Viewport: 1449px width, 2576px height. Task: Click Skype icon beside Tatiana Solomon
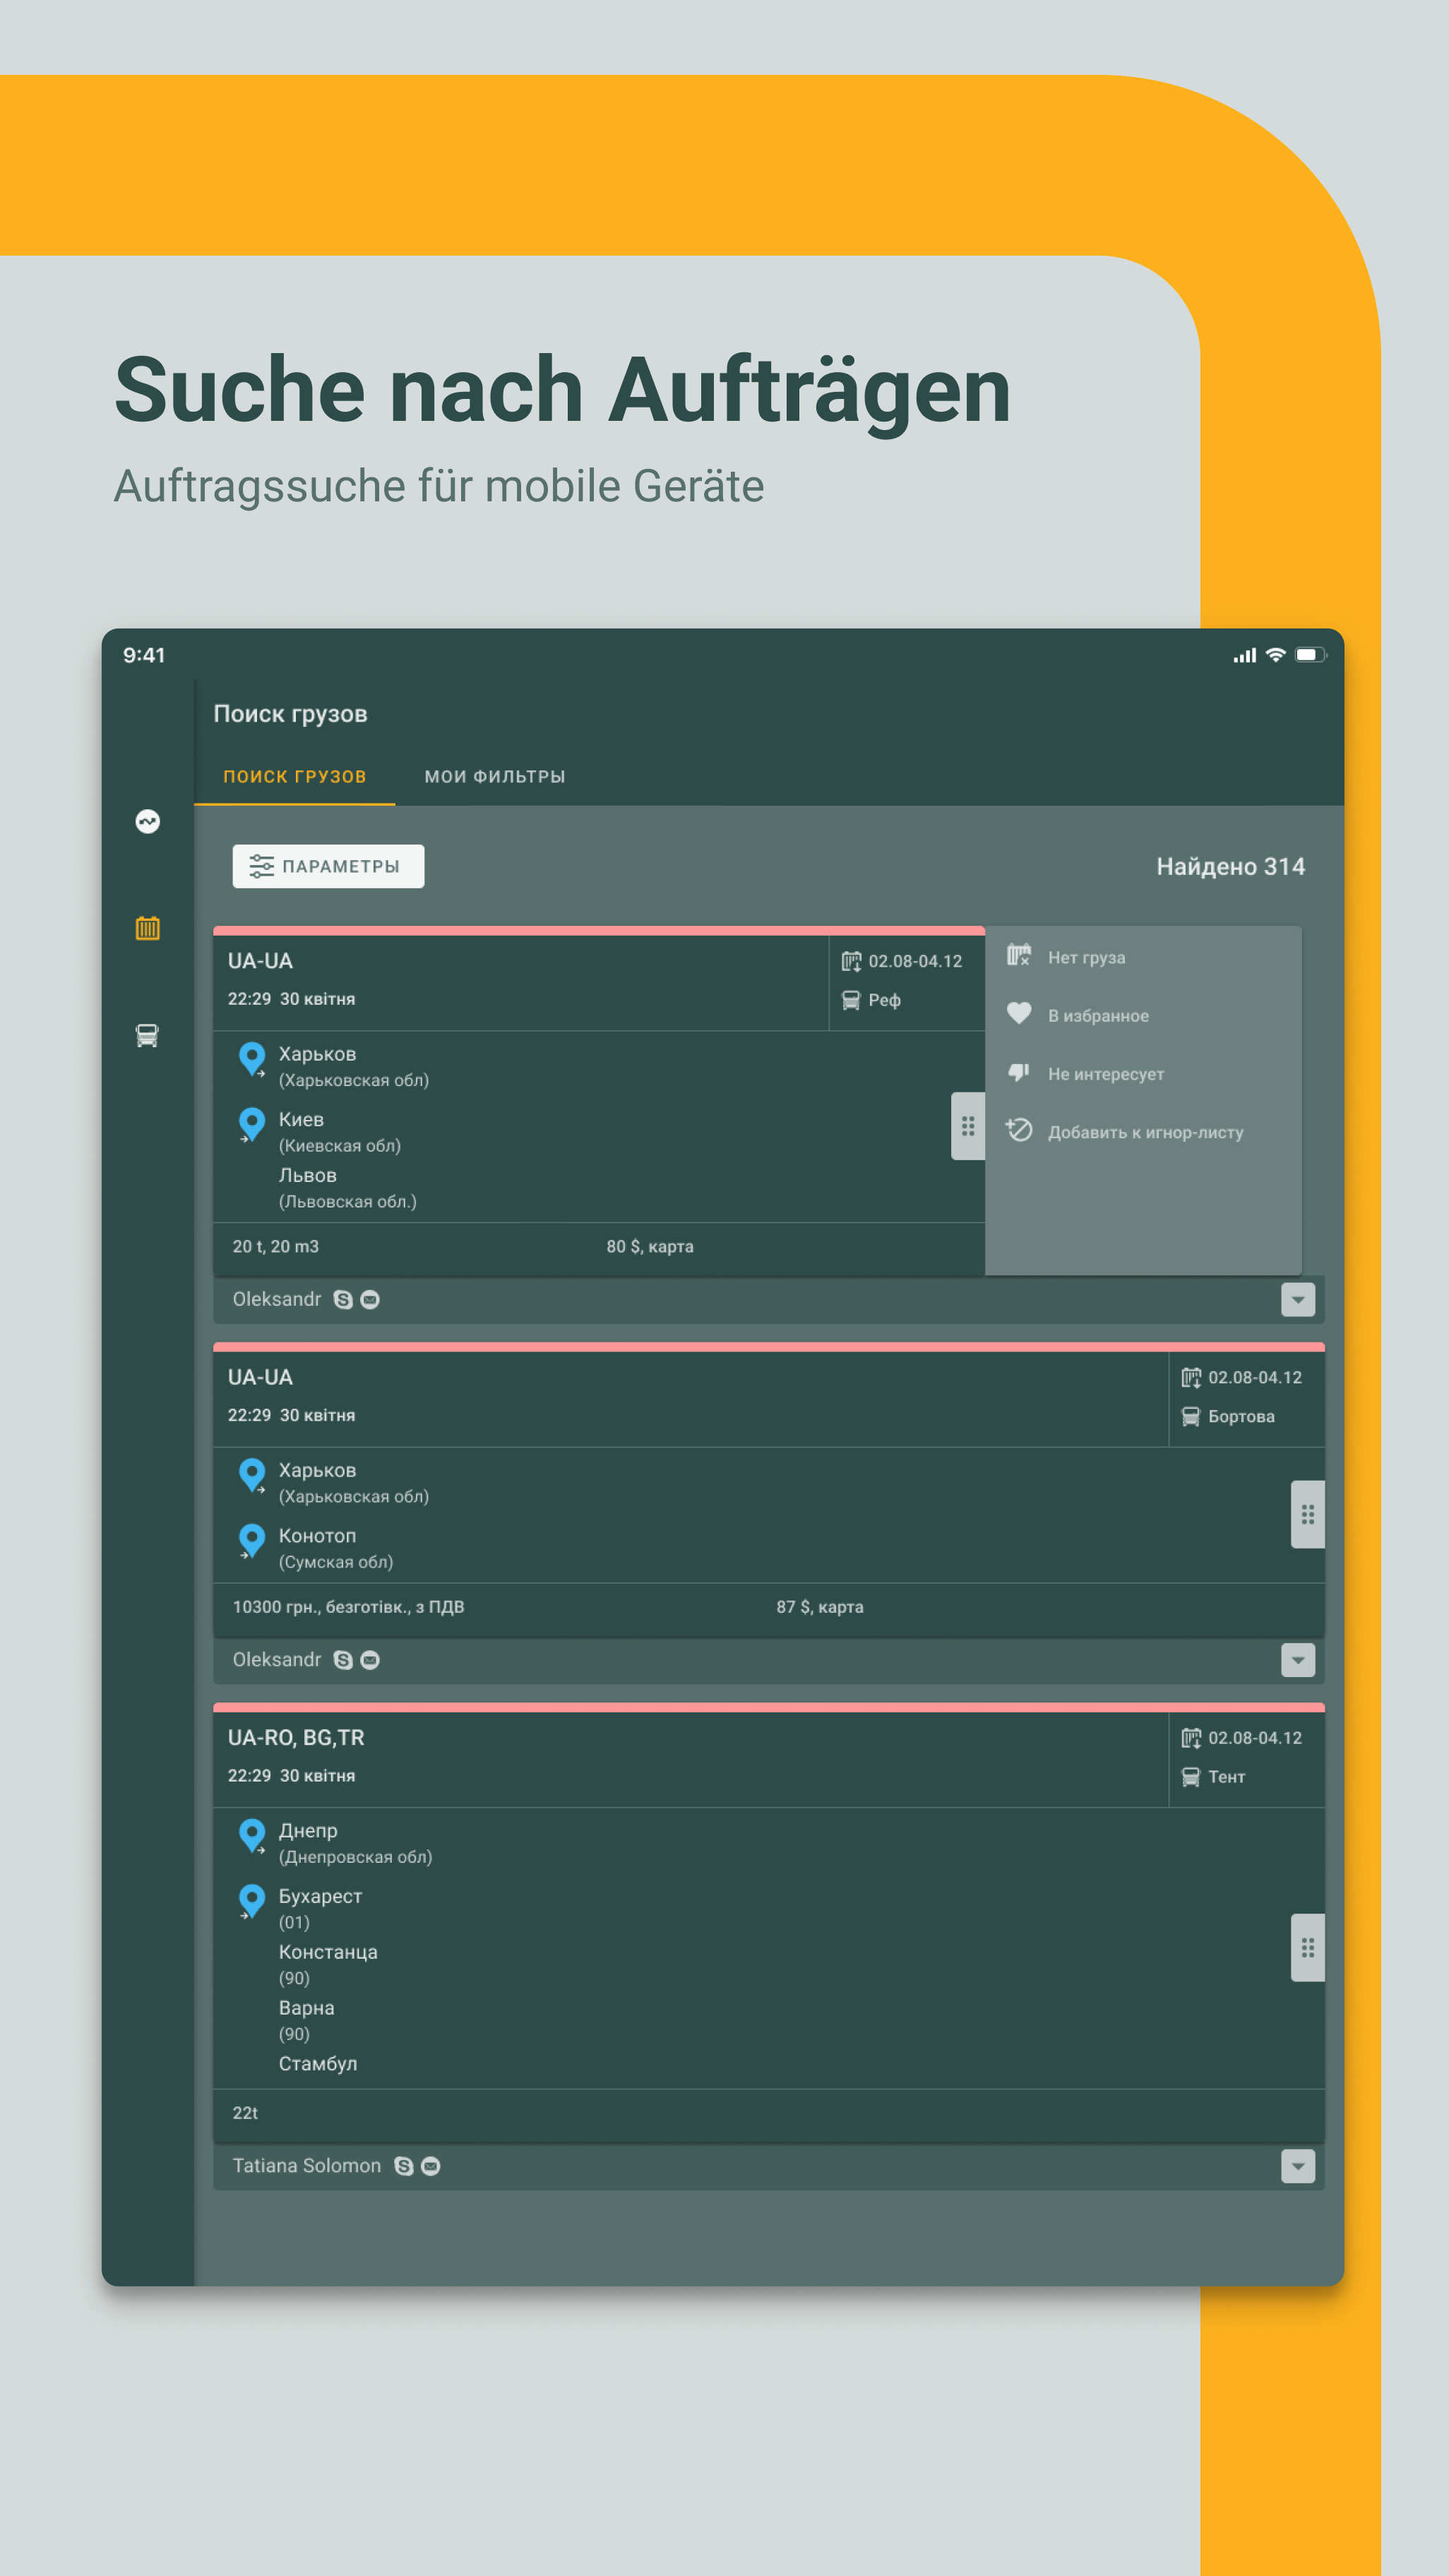pos(404,2166)
